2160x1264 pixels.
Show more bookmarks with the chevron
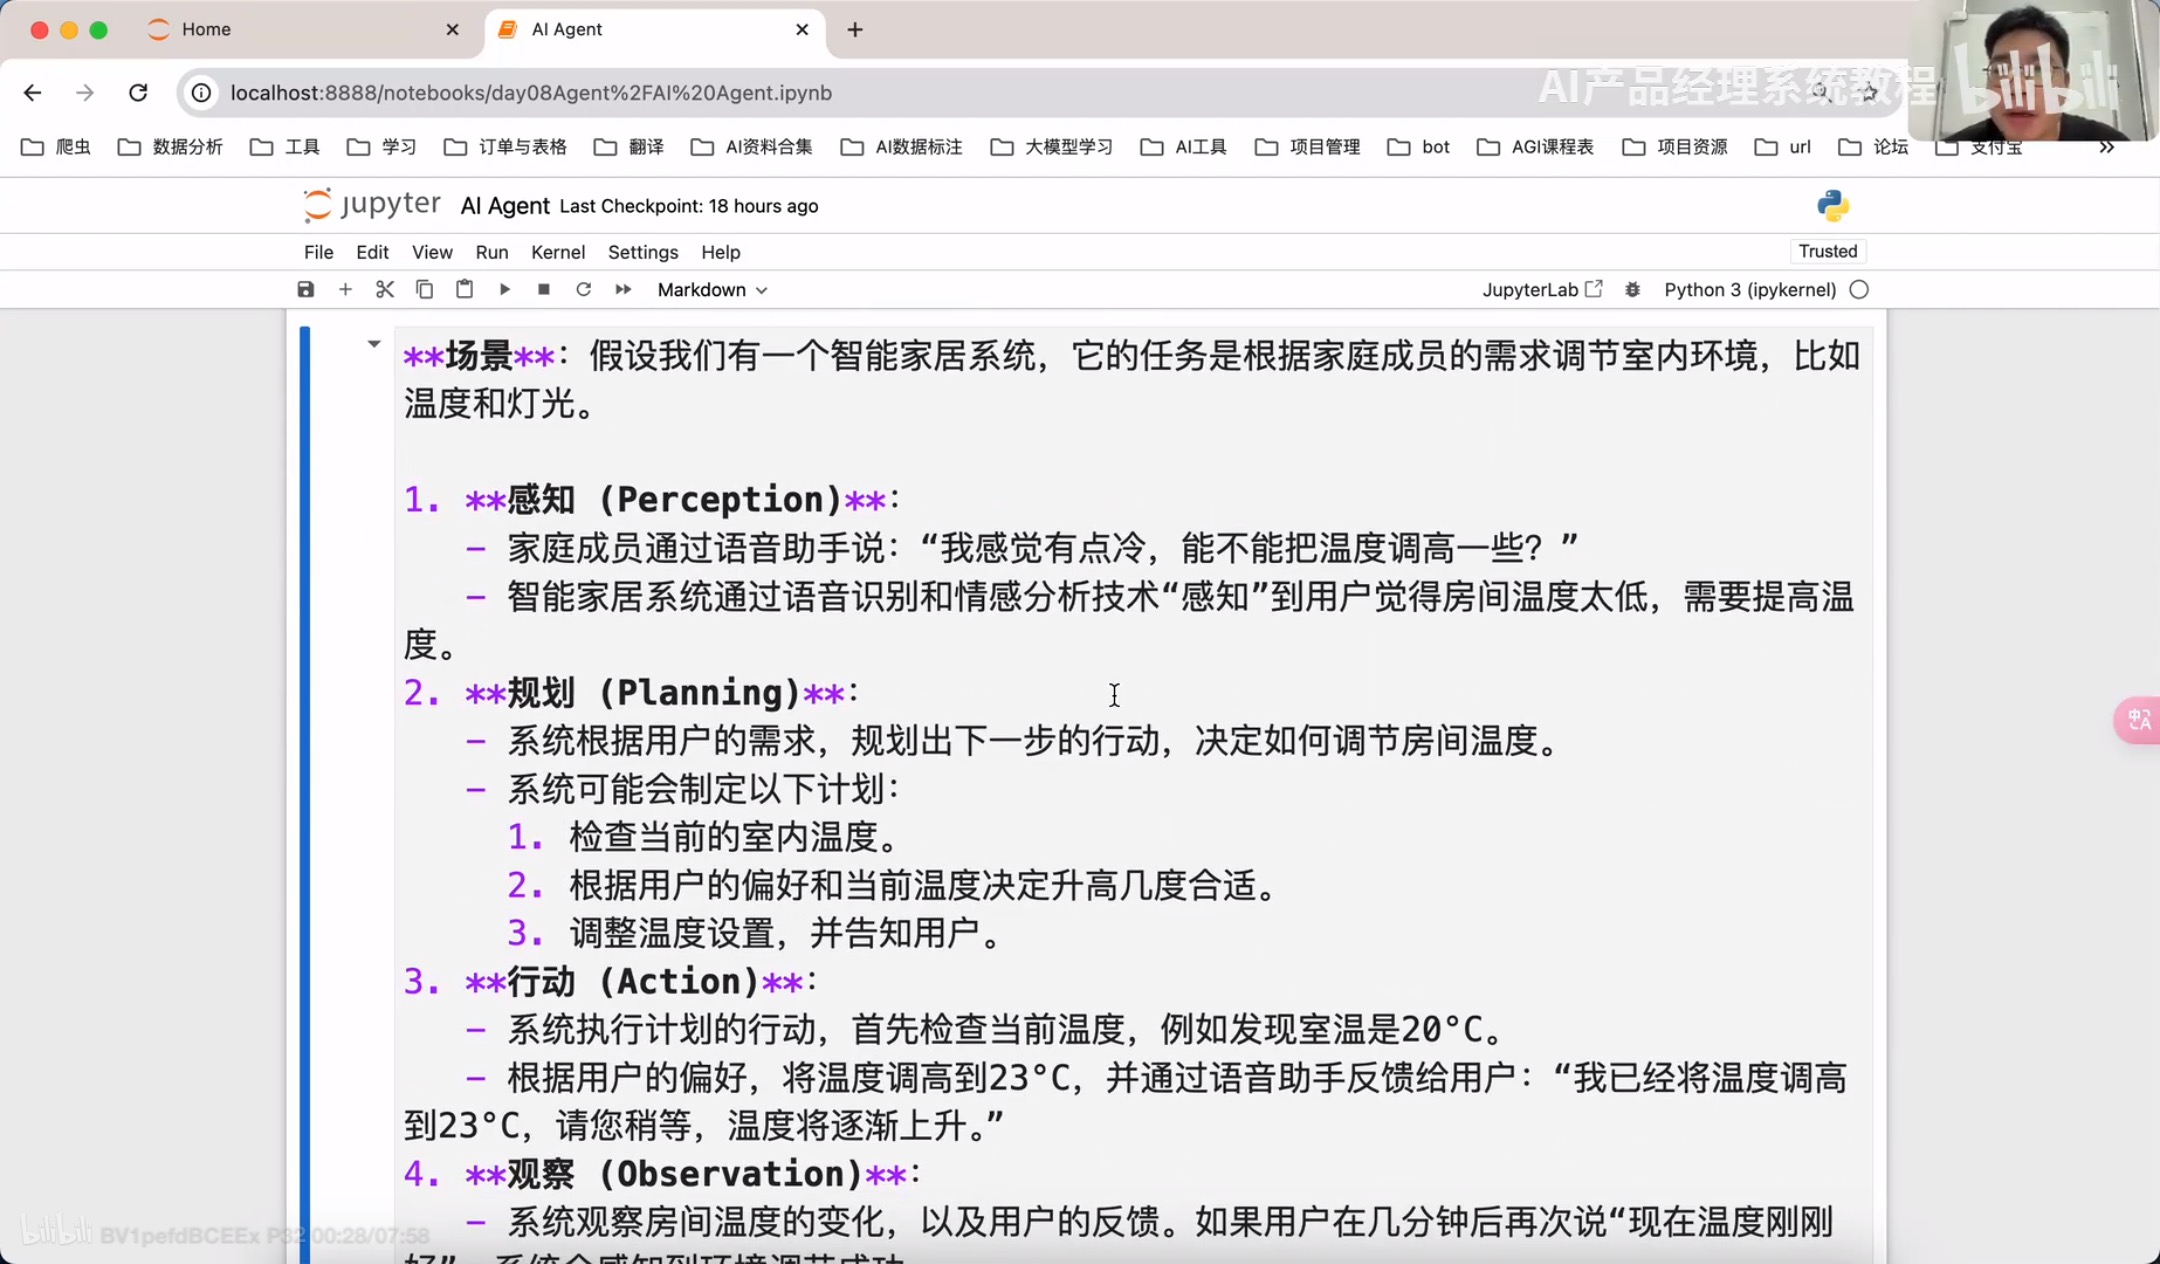pos(2106,147)
